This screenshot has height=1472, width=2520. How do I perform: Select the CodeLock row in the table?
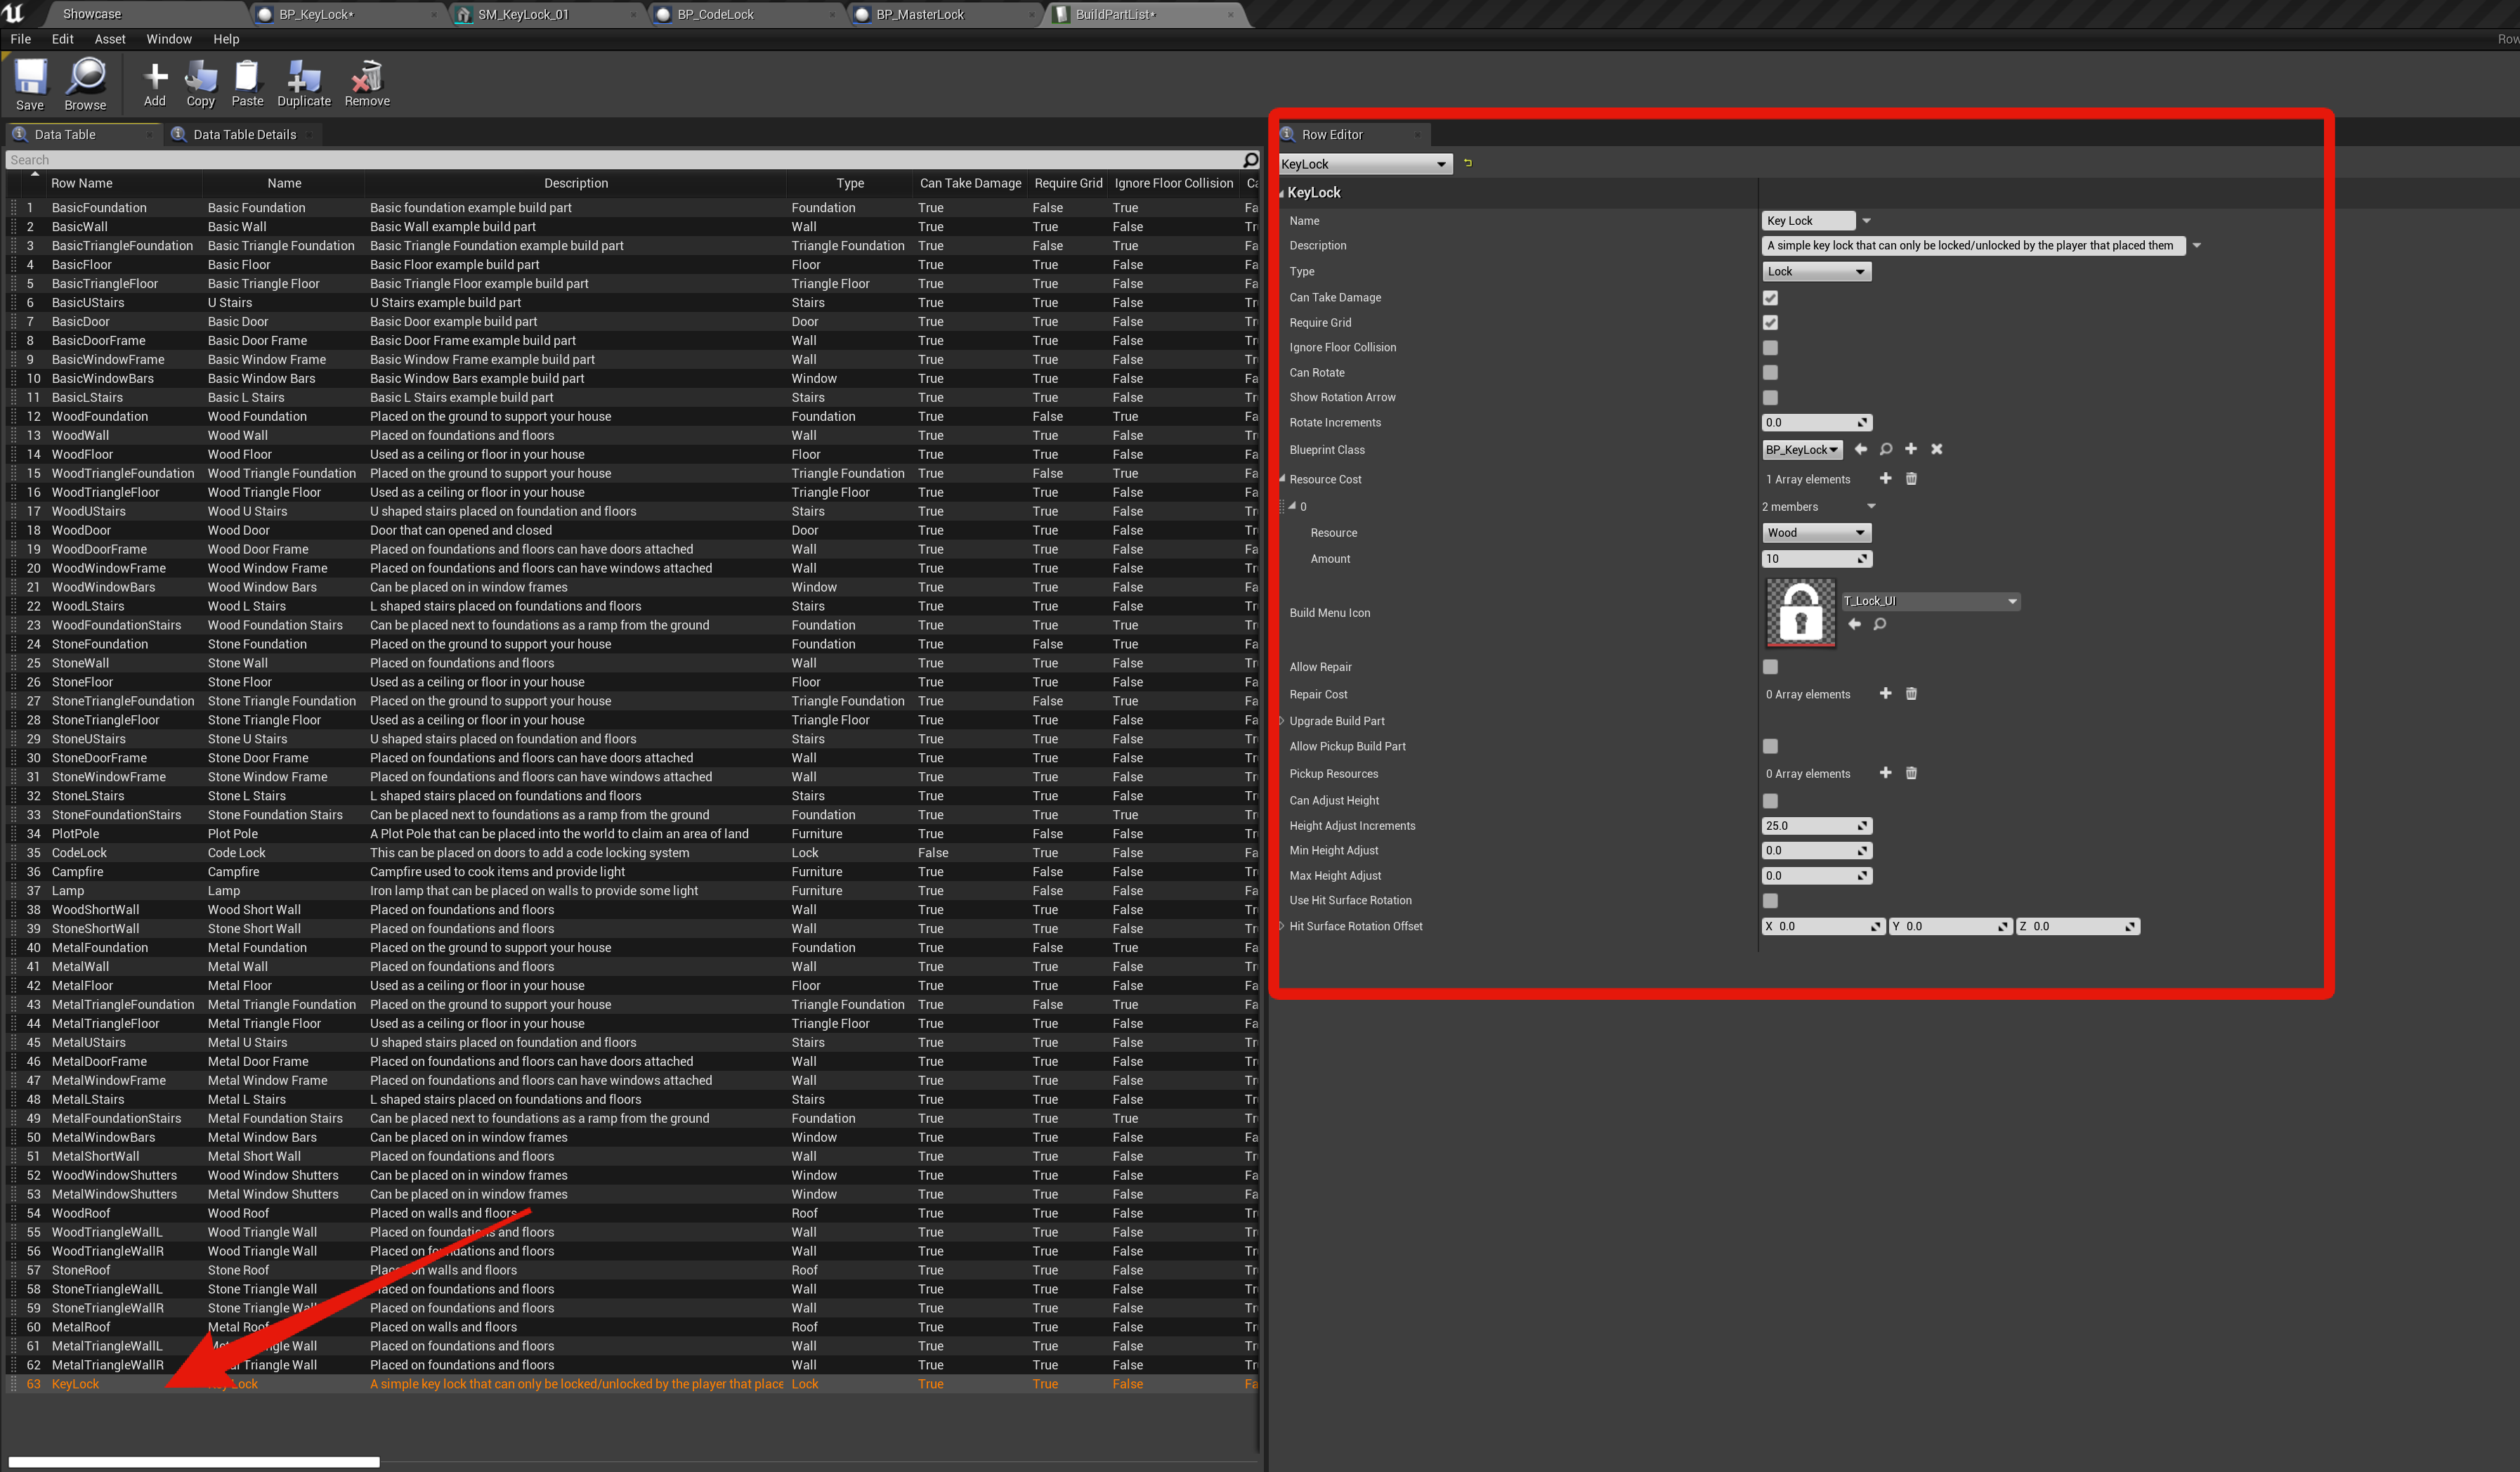click(79, 853)
